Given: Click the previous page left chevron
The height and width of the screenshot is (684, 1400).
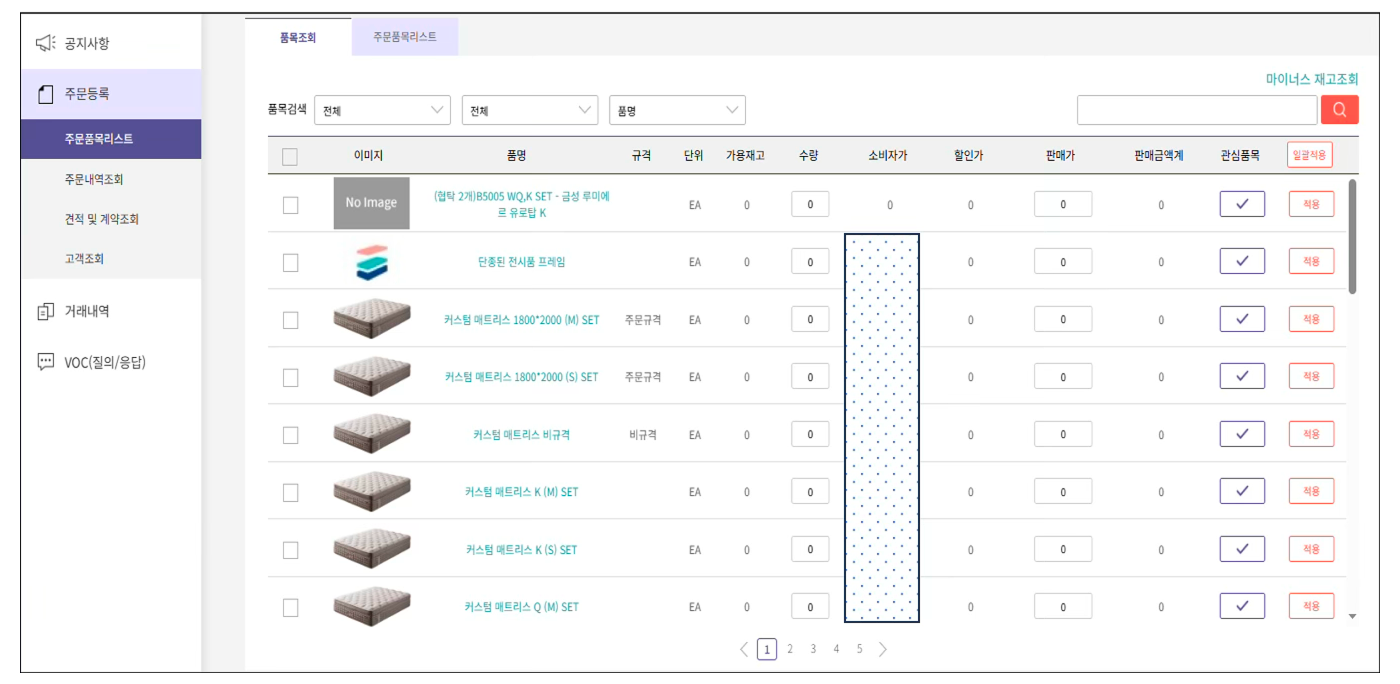Looking at the screenshot, I should click(744, 648).
